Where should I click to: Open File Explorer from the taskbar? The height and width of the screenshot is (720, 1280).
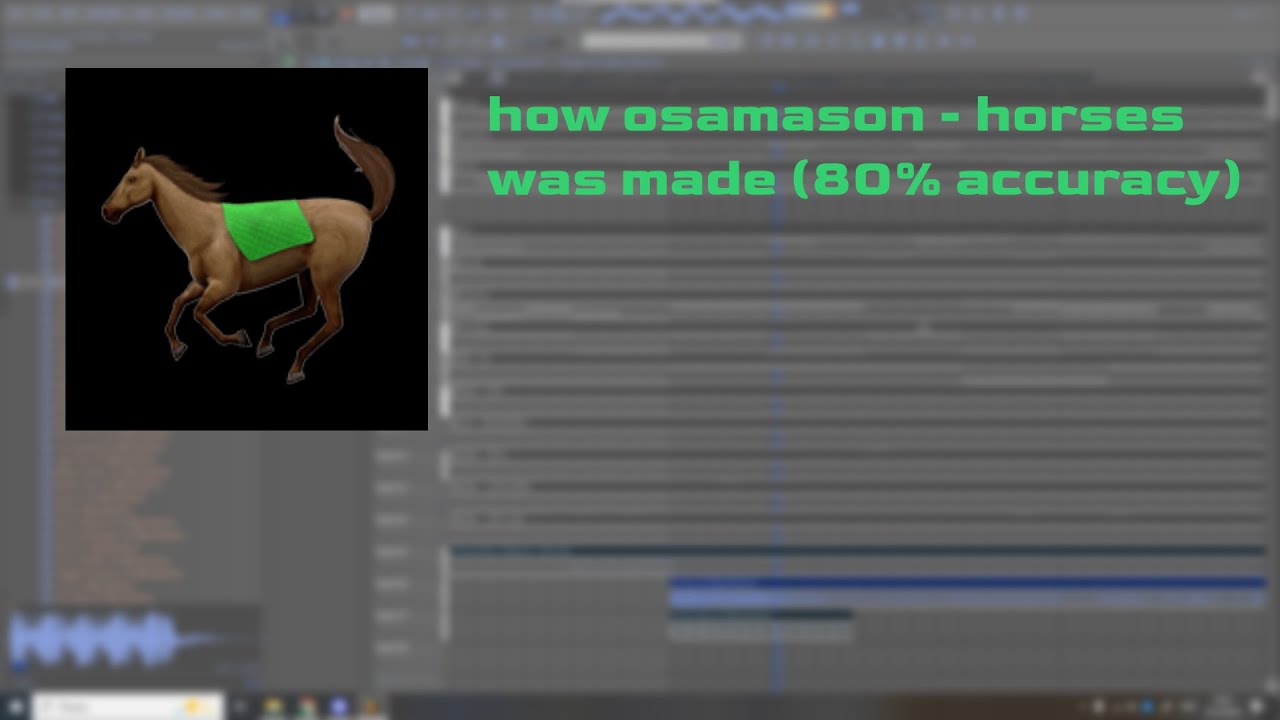(x=273, y=707)
